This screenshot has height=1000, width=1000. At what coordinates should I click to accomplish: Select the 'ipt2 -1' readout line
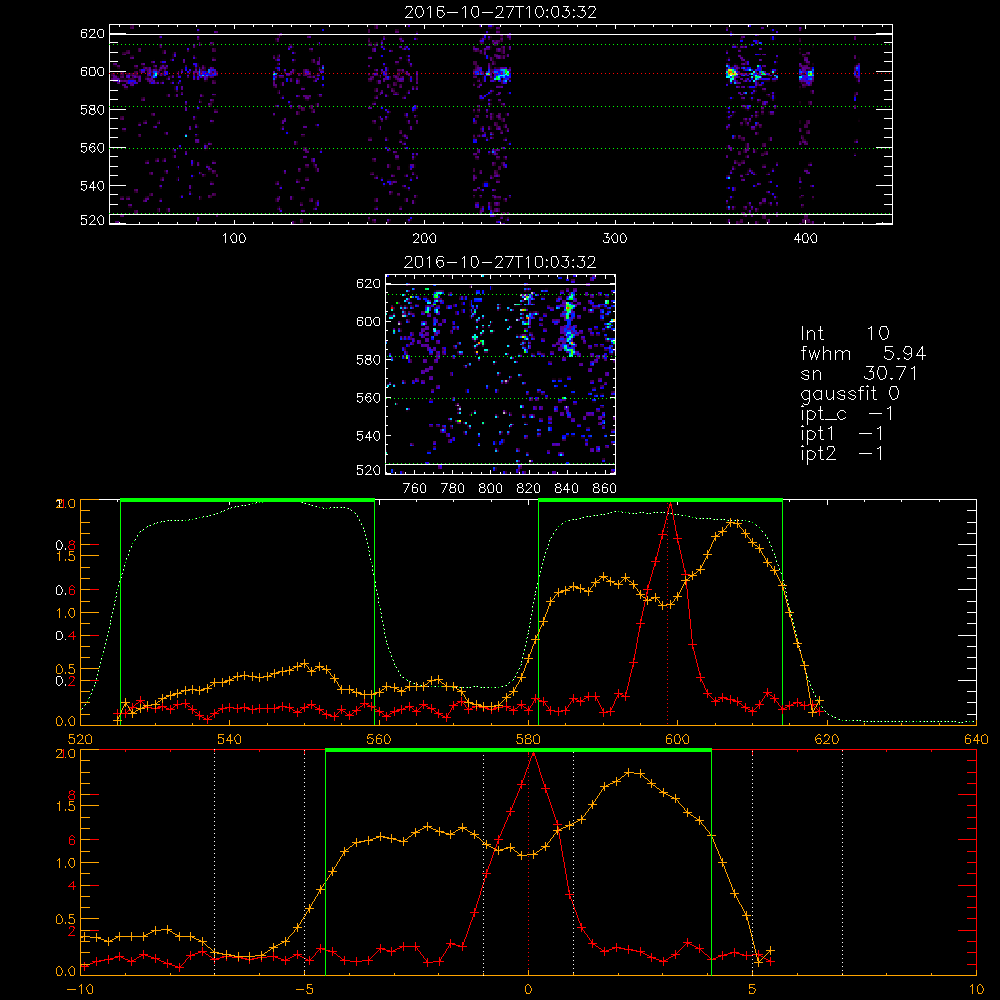[x=841, y=453]
